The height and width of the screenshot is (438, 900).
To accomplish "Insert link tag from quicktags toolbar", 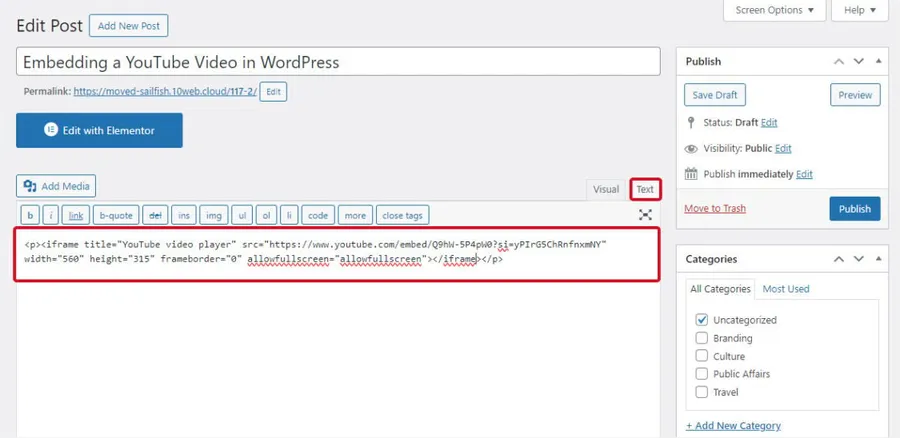I will (76, 215).
